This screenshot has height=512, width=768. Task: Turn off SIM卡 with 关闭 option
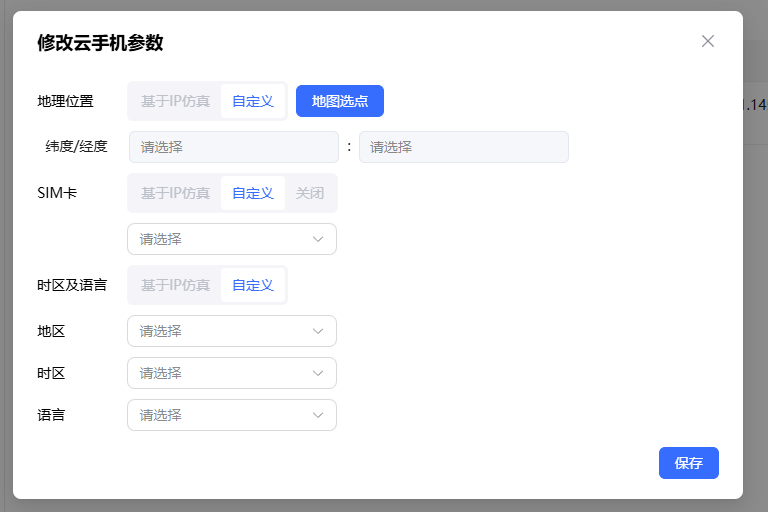[x=310, y=193]
